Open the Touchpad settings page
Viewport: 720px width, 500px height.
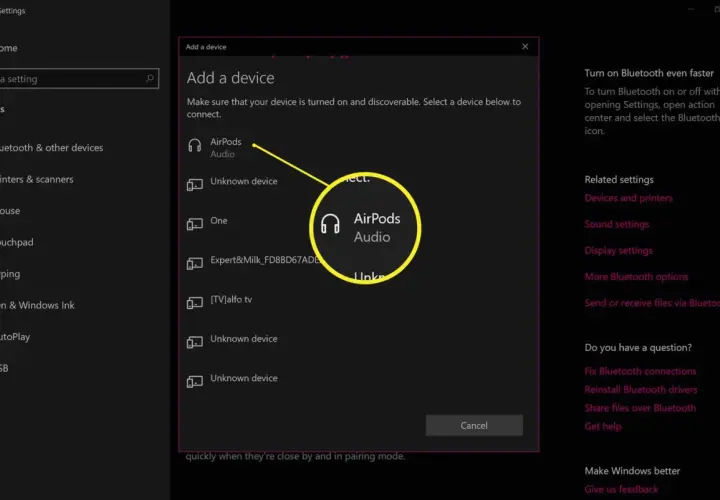coord(17,242)
